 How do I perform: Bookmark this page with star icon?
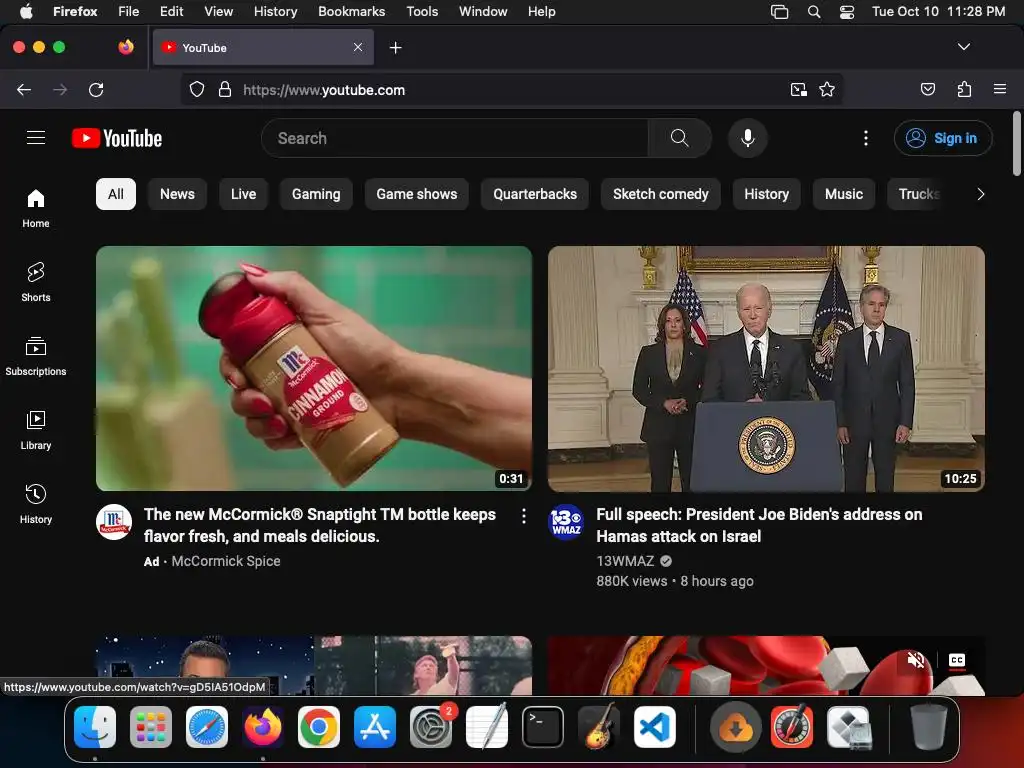click(827, 89)
